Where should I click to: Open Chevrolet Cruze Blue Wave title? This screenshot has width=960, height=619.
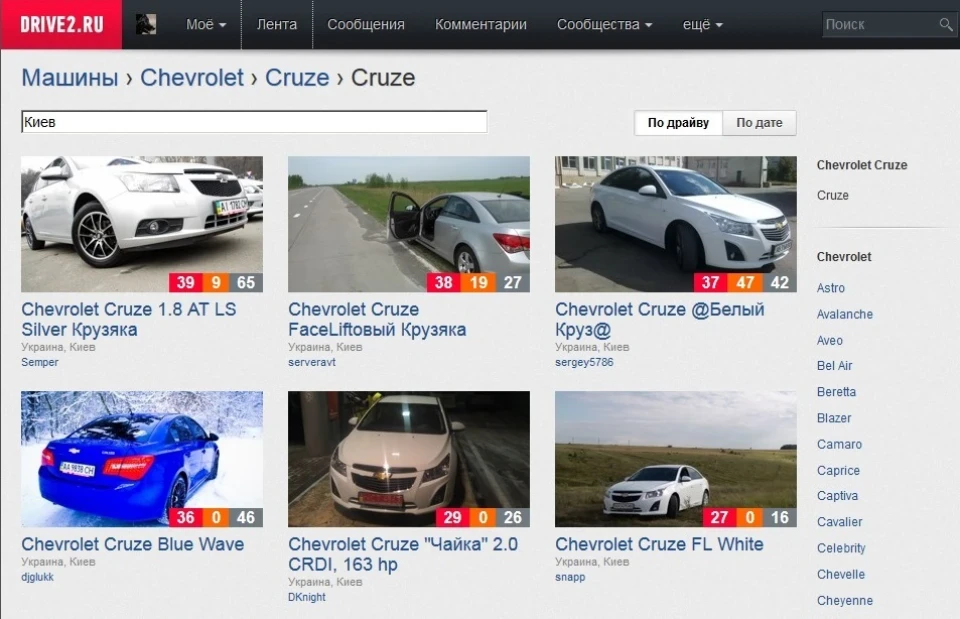pos(133,544)
